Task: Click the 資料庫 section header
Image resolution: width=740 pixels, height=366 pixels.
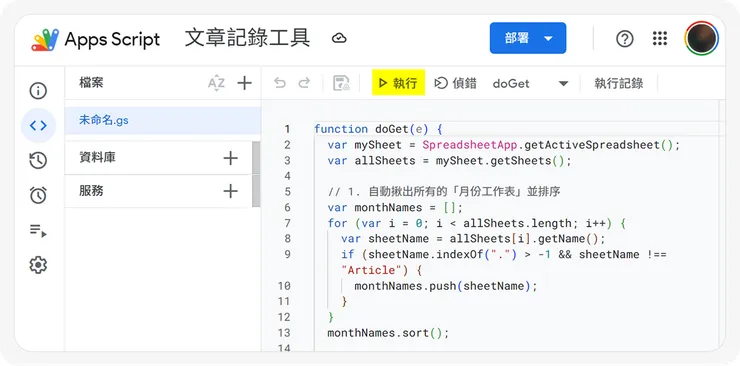Action: click(x=98, y=158)
